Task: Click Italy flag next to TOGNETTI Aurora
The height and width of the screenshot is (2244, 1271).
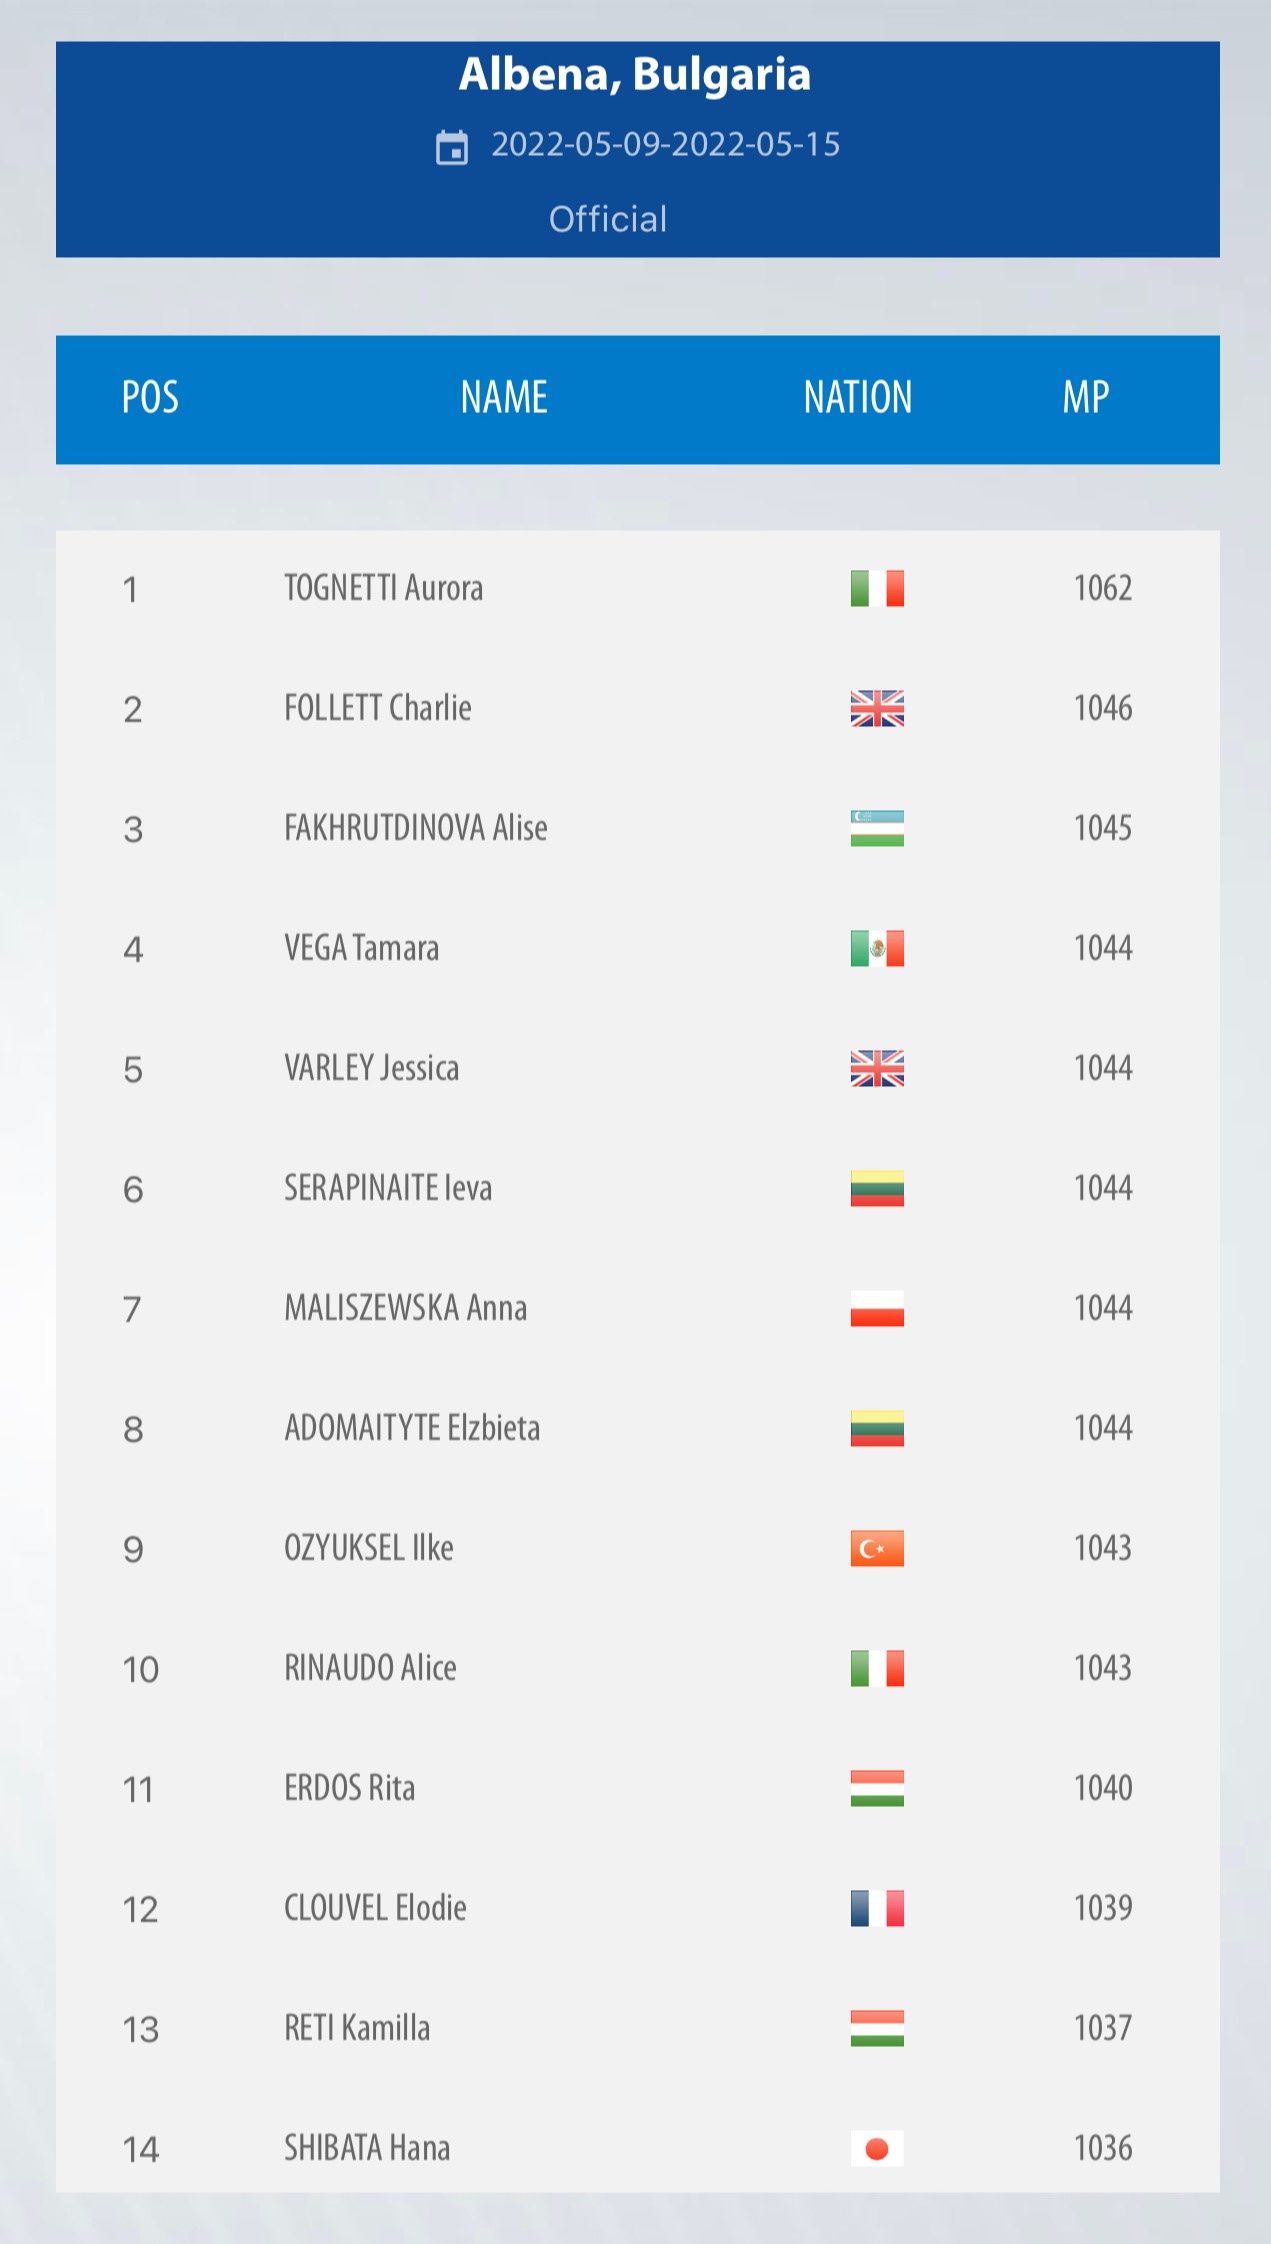Action: click(x=877, y=589)
